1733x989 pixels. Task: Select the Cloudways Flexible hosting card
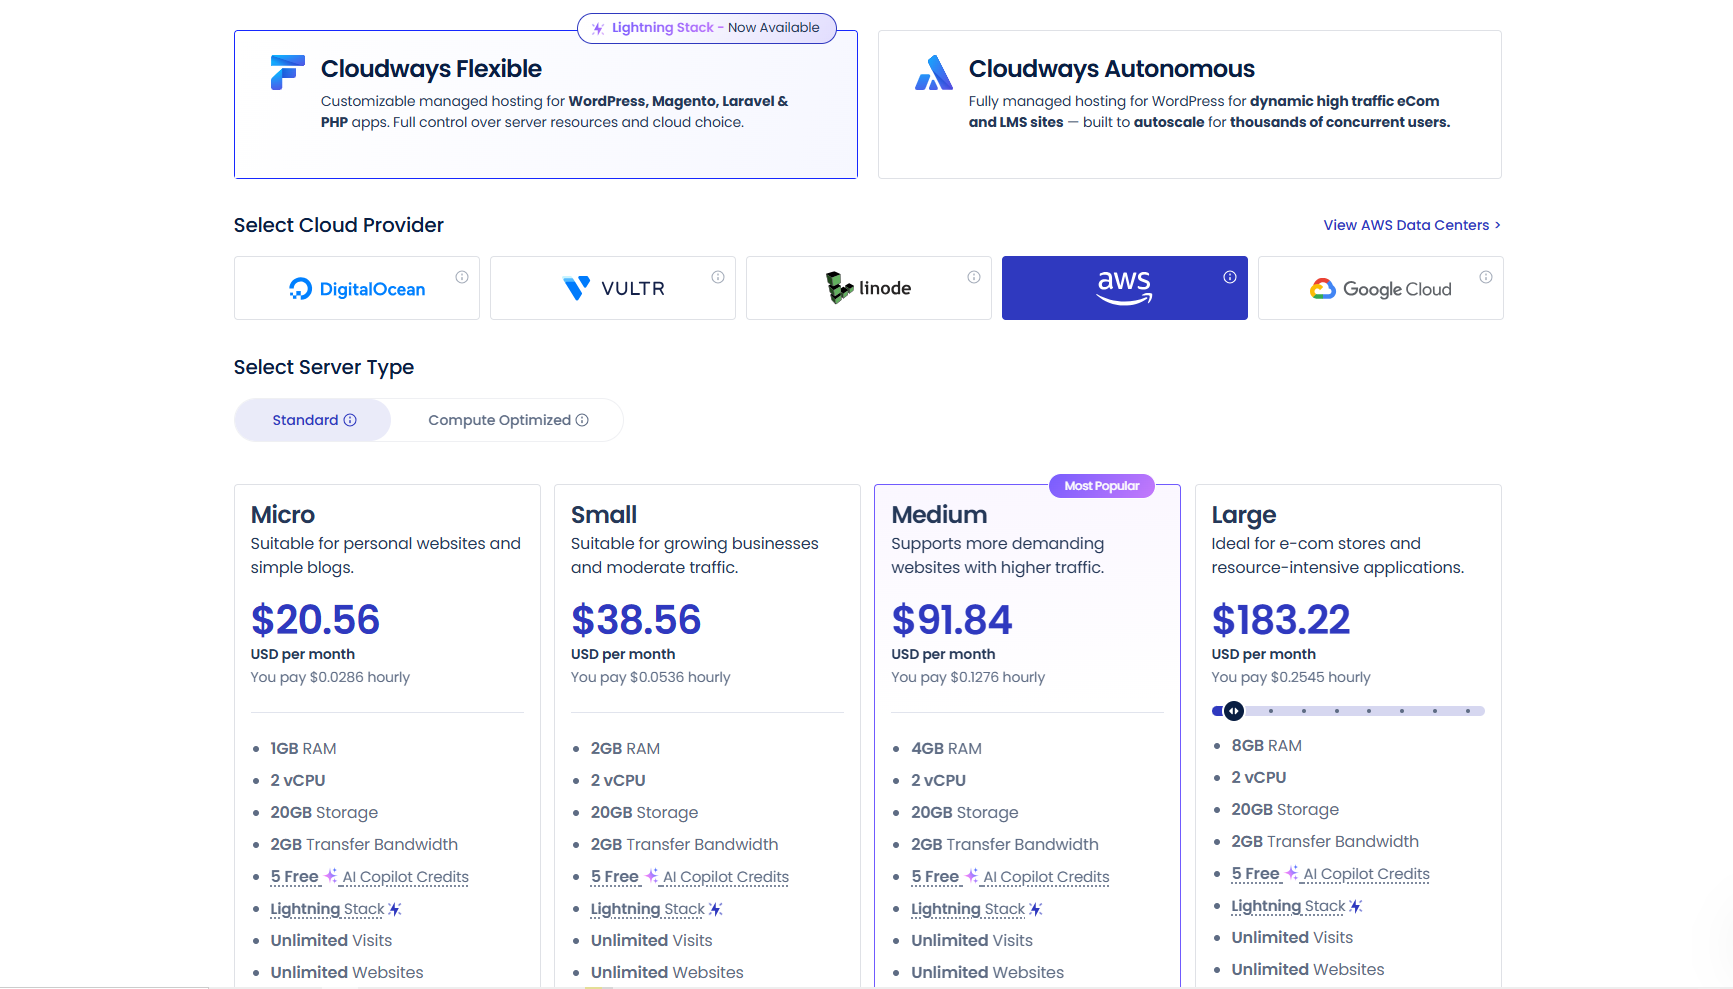(x=546, y=105)
